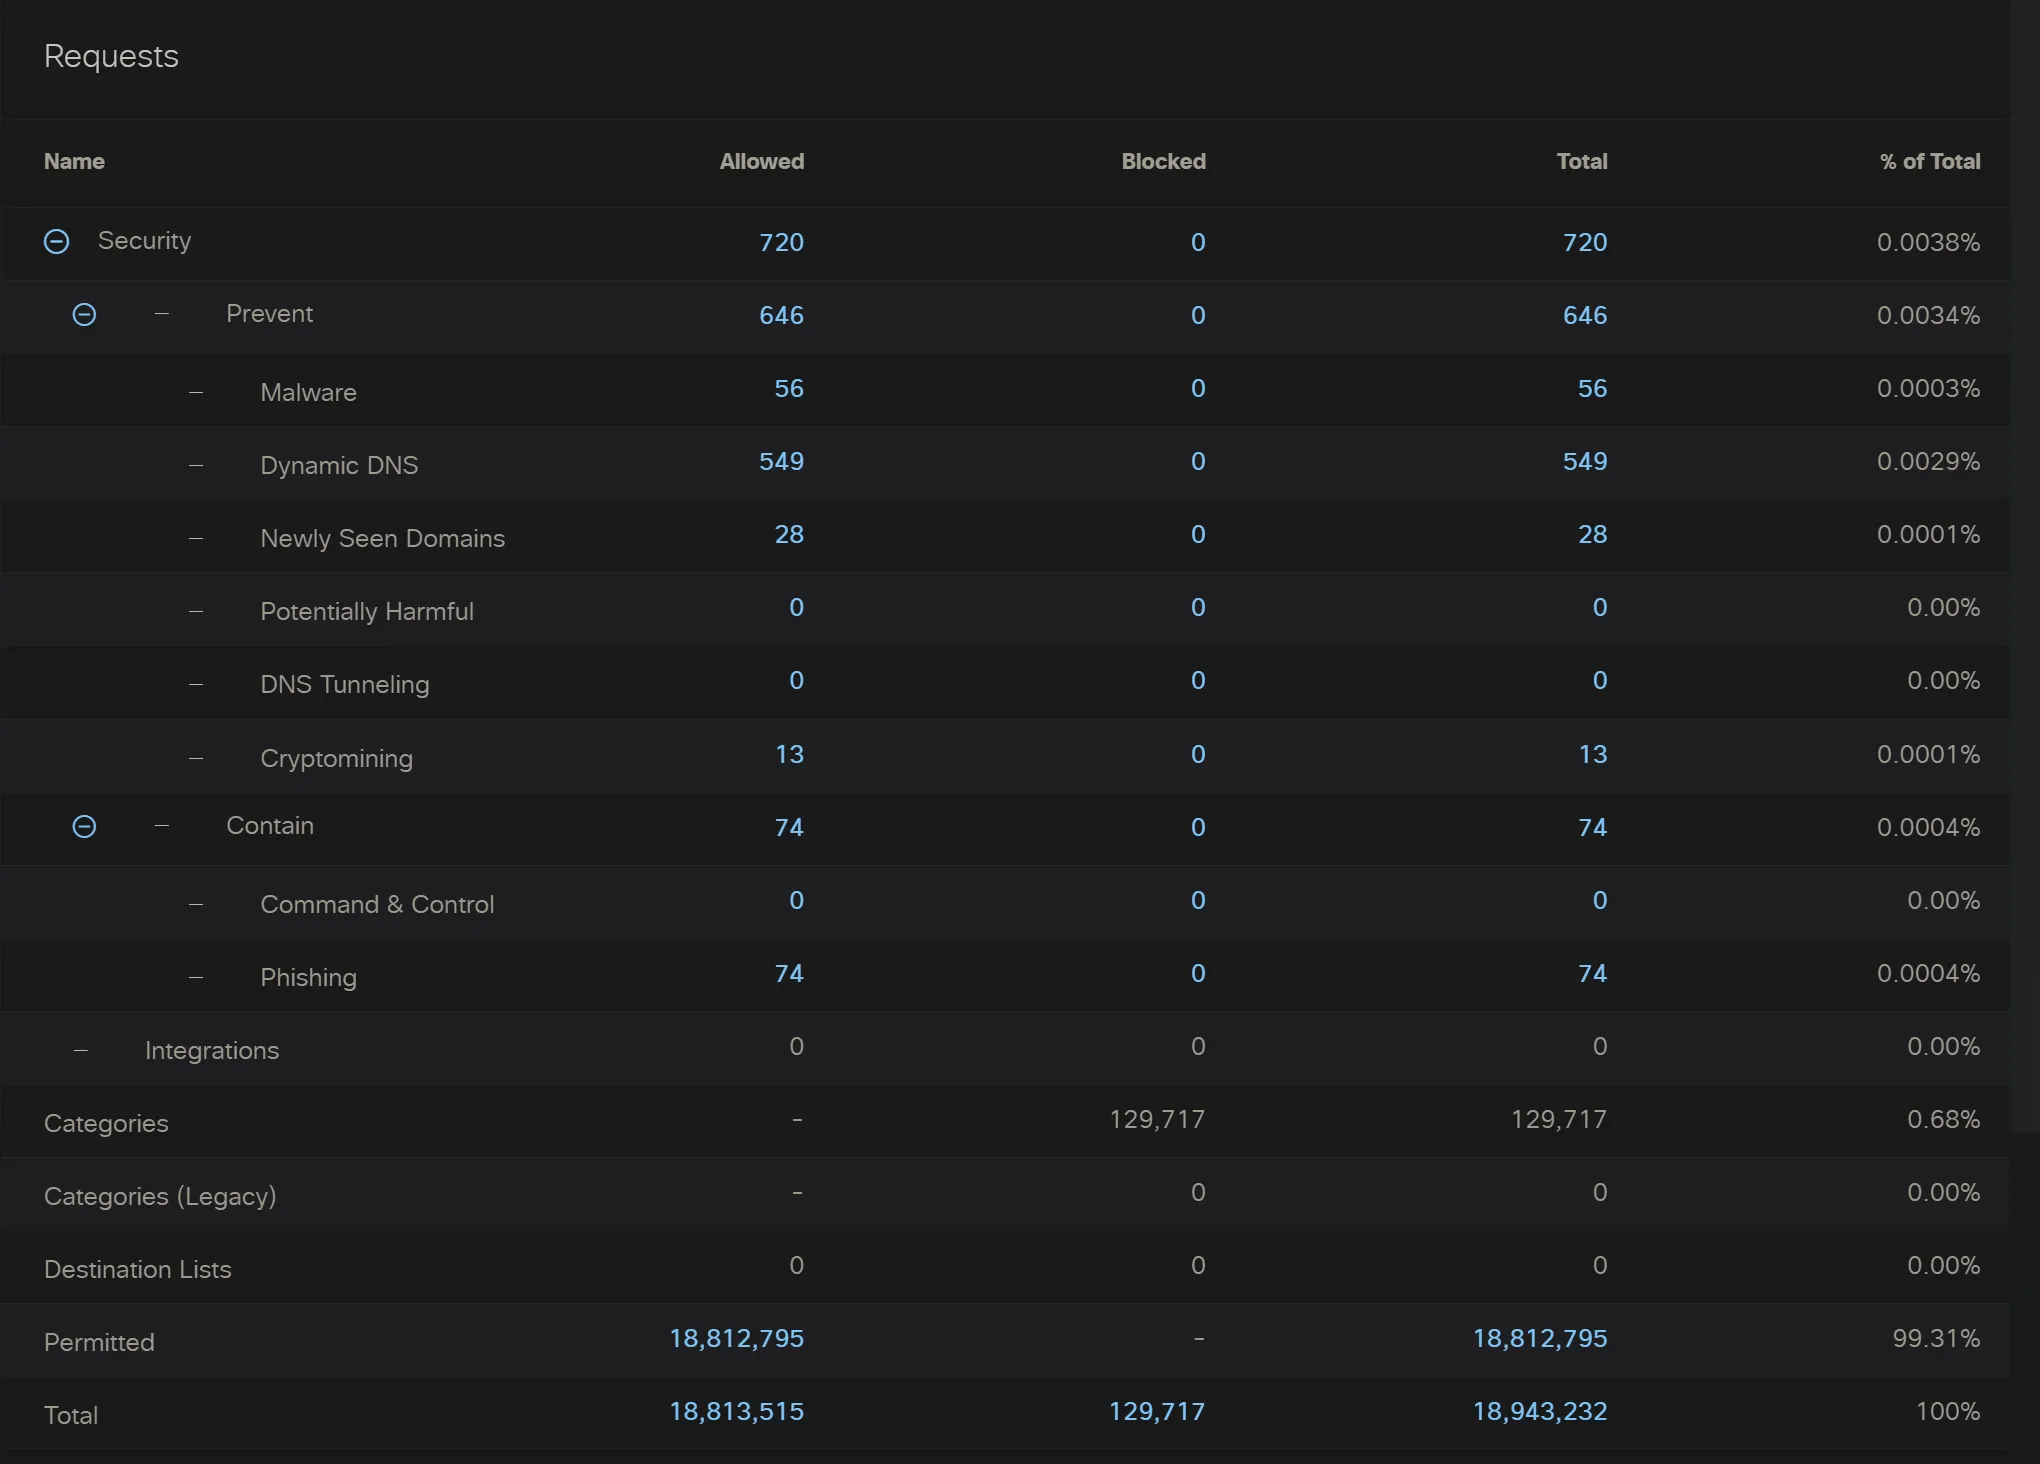Click the Allowed column header

pos(761,161)
